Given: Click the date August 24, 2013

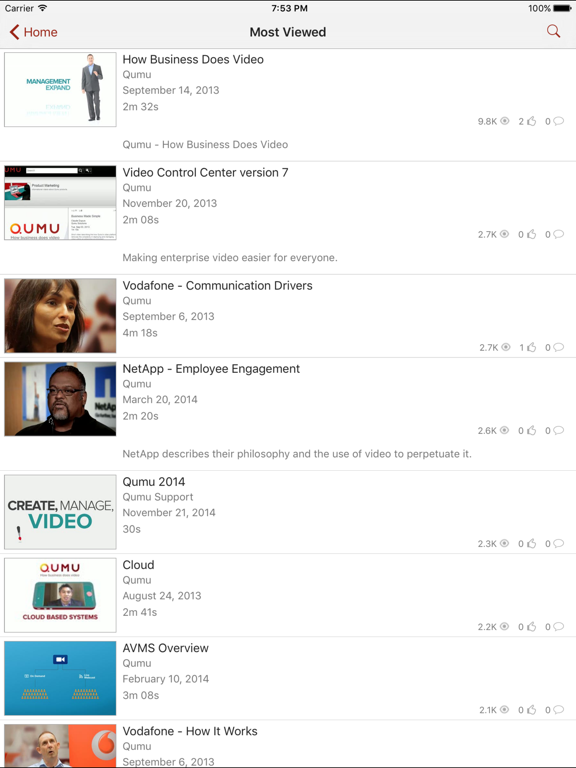Looking at the screenshot, I should click(162, 596).
